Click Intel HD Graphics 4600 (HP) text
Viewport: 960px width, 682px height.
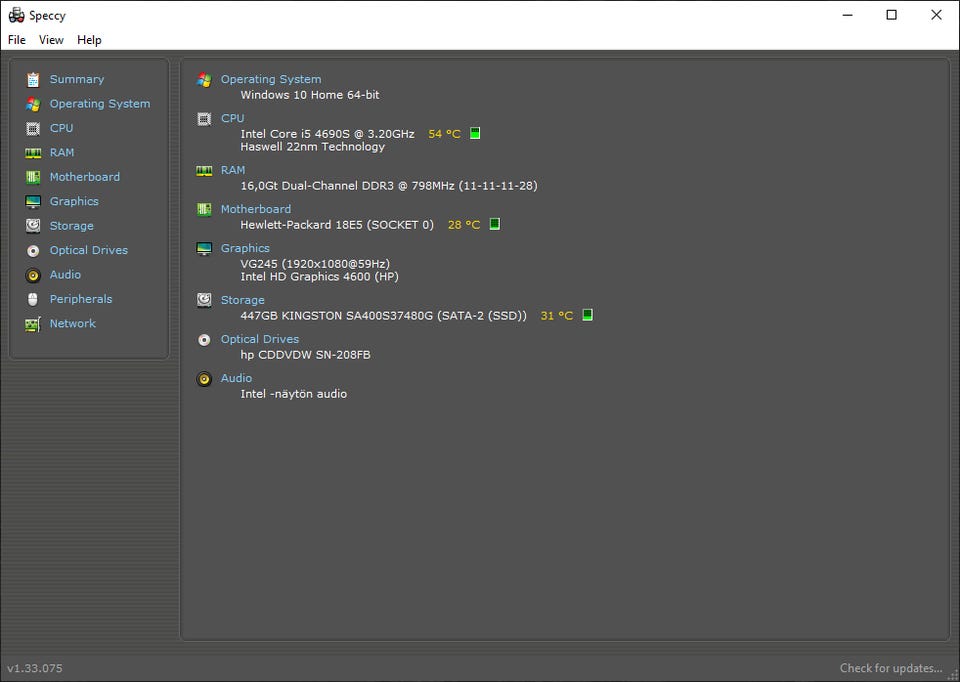pyautogui.click(x=320, y=277)
